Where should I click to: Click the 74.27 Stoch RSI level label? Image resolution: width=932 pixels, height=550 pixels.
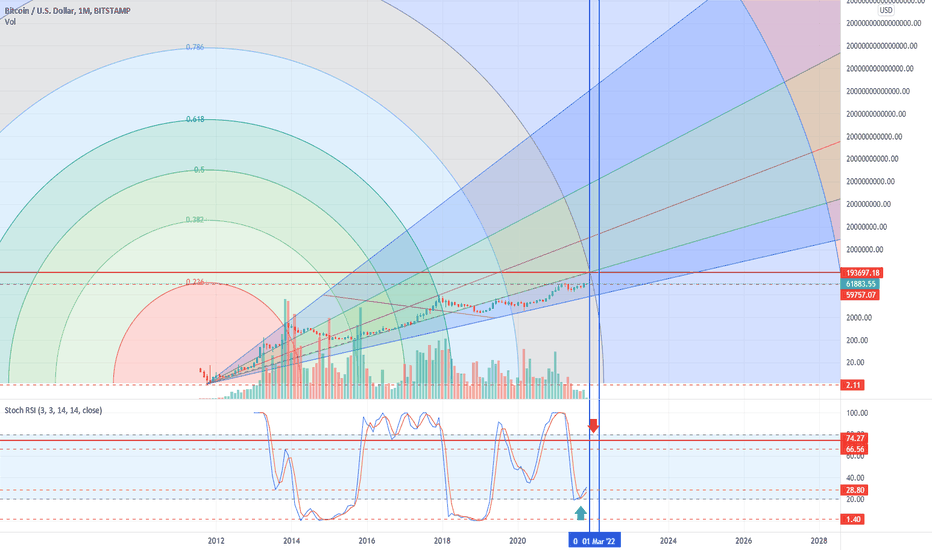(x=854, y=438)
